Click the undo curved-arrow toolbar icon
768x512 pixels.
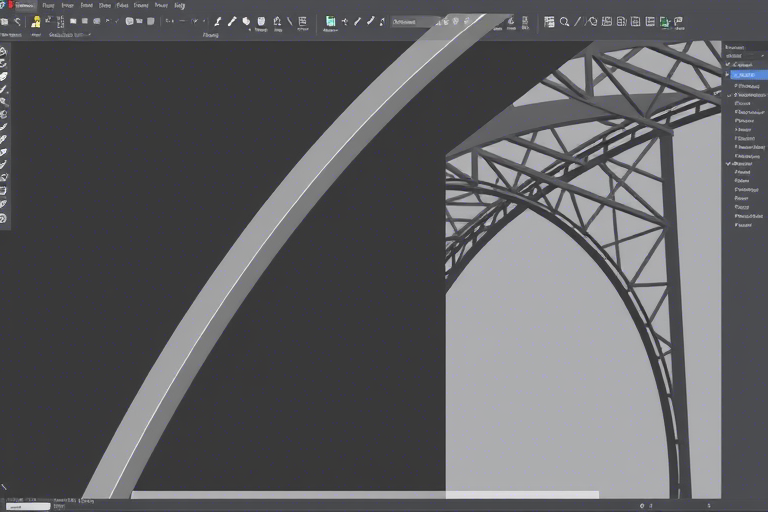tap(18, 21)
